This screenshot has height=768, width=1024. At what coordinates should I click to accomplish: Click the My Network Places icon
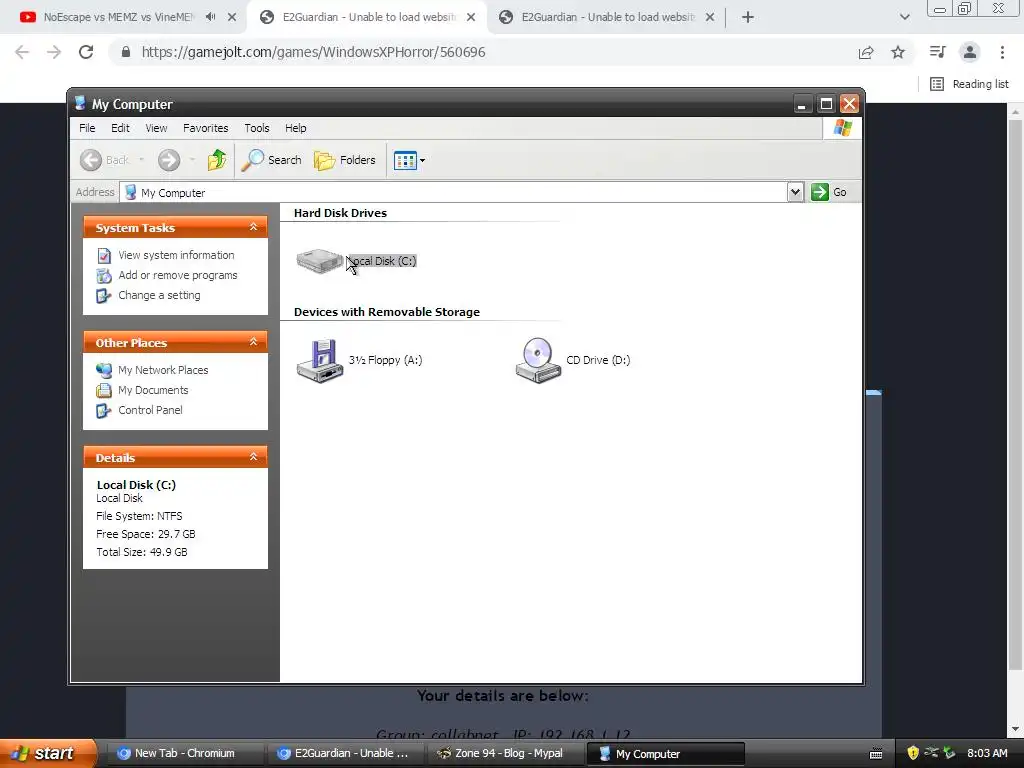coord(104,370)
